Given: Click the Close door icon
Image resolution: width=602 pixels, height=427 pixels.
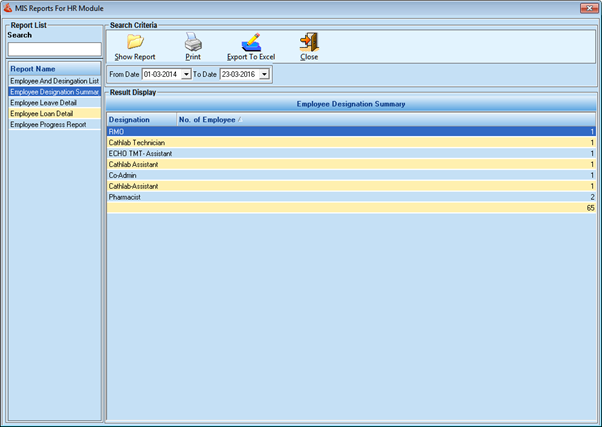Looking at the screenshot, I should tap(309, 42).
